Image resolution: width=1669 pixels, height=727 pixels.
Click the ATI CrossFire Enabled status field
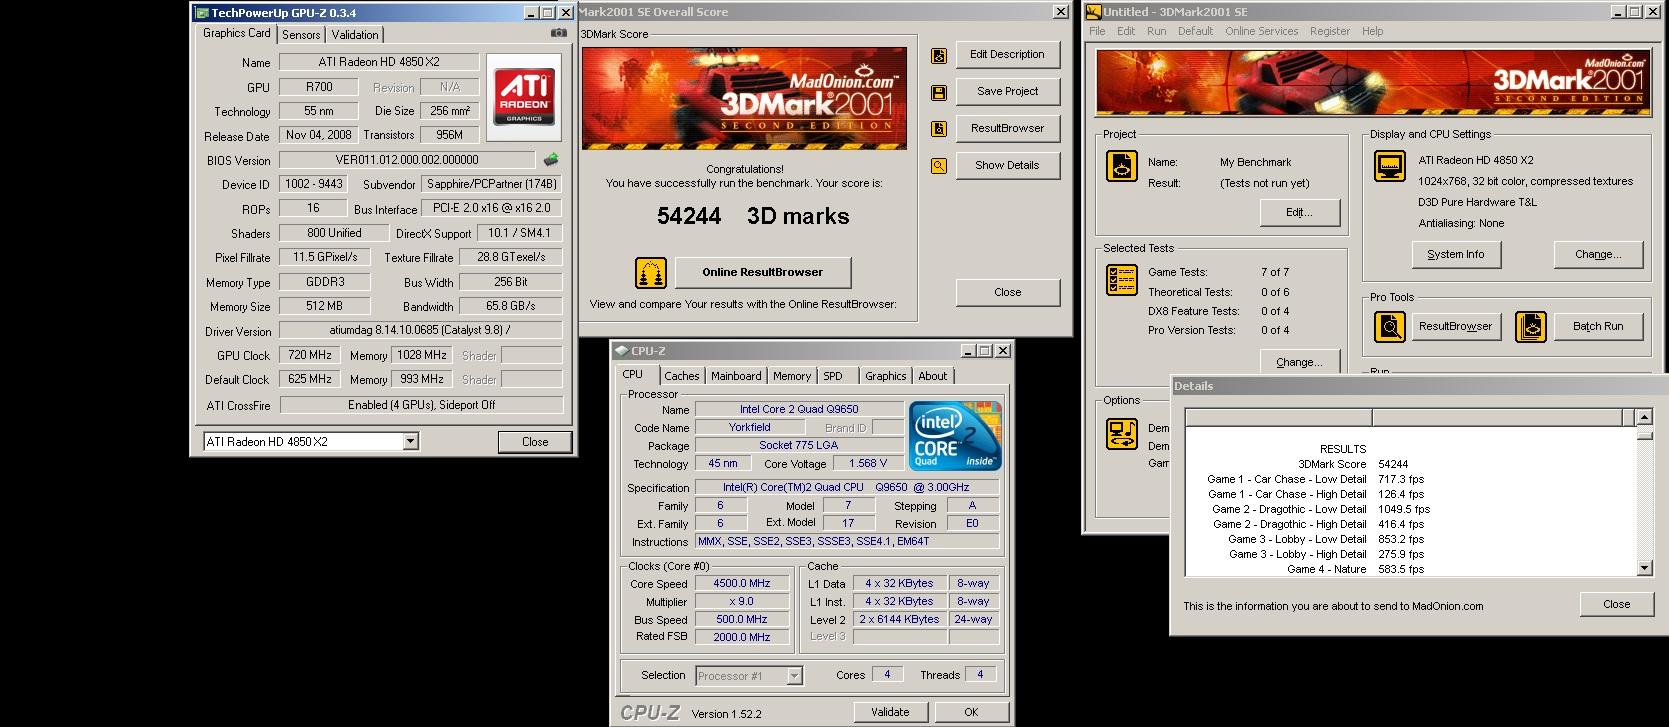[421, 405]
